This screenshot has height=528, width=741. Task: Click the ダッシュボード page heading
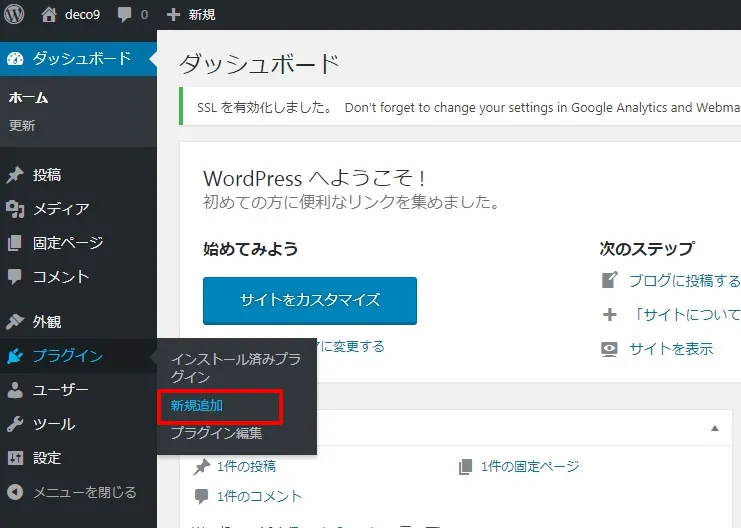pyautogui.click(x=259, y=64)
